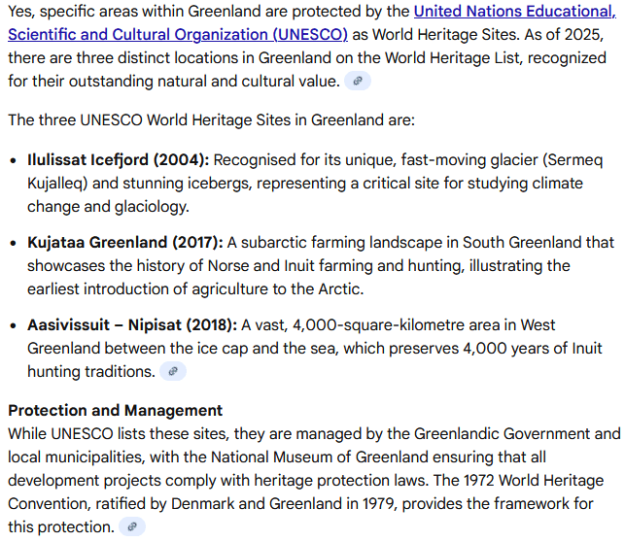Follow the 'United Nations Educational,' hyperlink

(x=515, y=11)
